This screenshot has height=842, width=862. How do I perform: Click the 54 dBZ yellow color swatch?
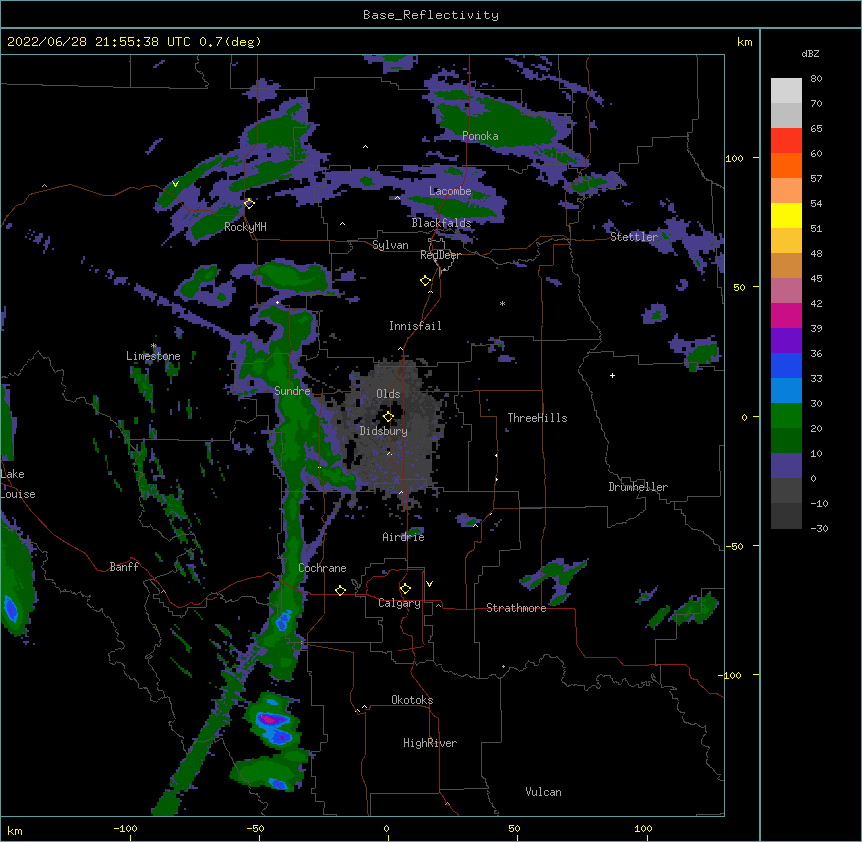[x=786, y=215]
